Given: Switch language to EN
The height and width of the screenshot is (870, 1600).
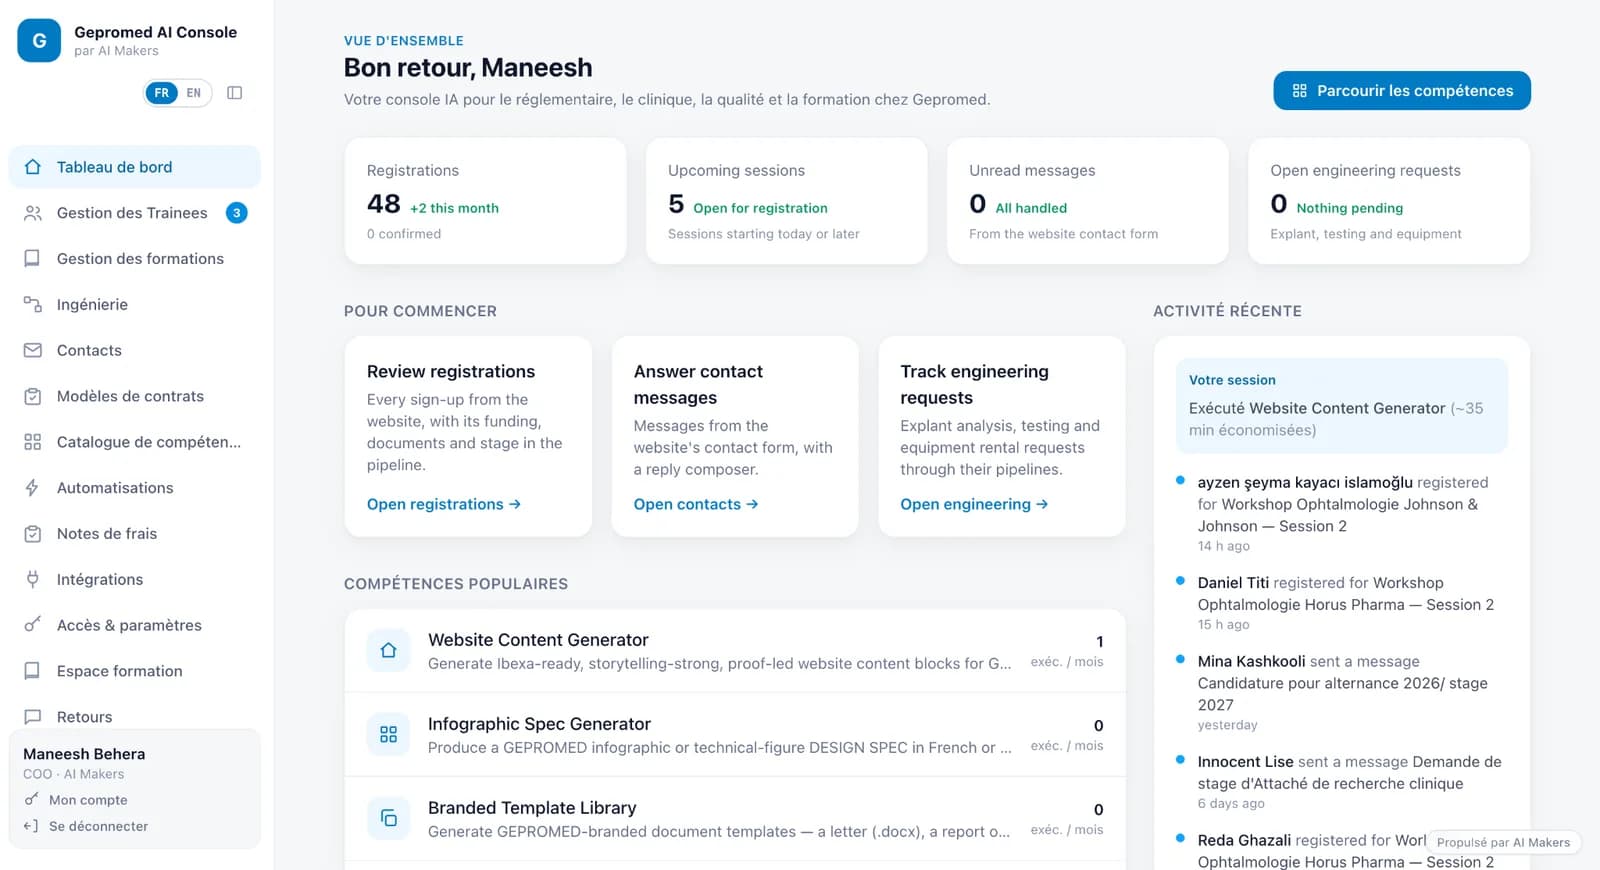Looking at the screenshot, I should (194, 93).
